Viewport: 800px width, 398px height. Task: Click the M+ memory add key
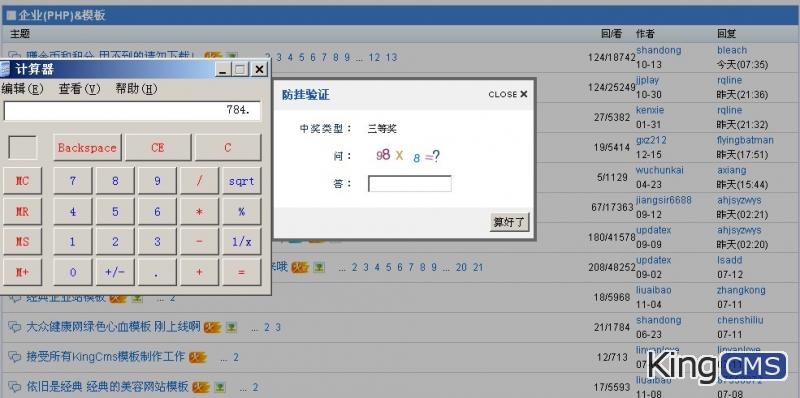coord(22,272)
